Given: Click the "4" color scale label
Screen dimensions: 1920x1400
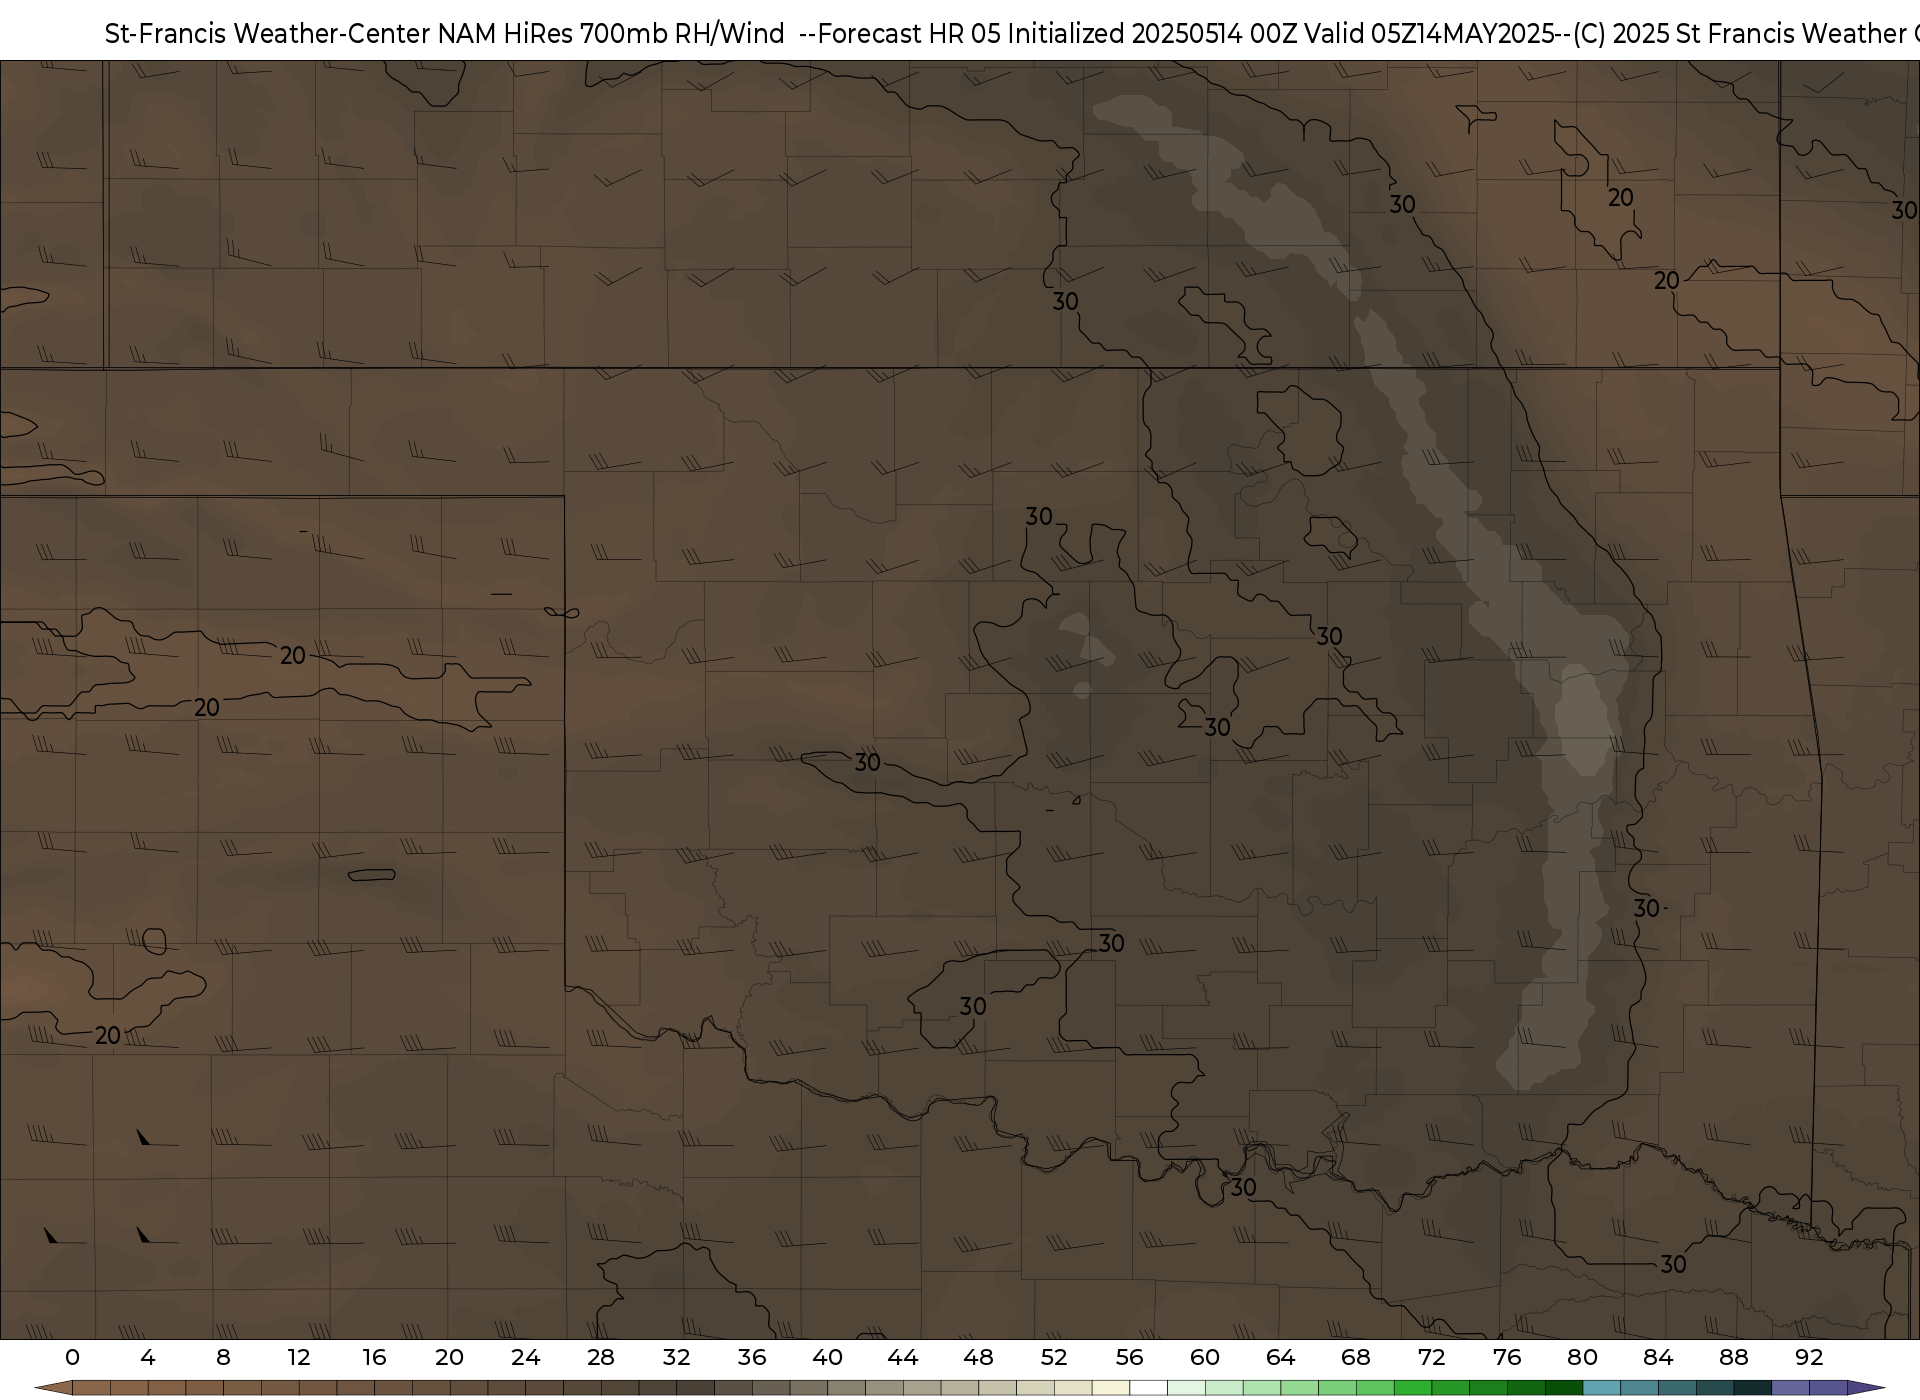Looking at the screenshot, I should click(x=148, y=1357).
